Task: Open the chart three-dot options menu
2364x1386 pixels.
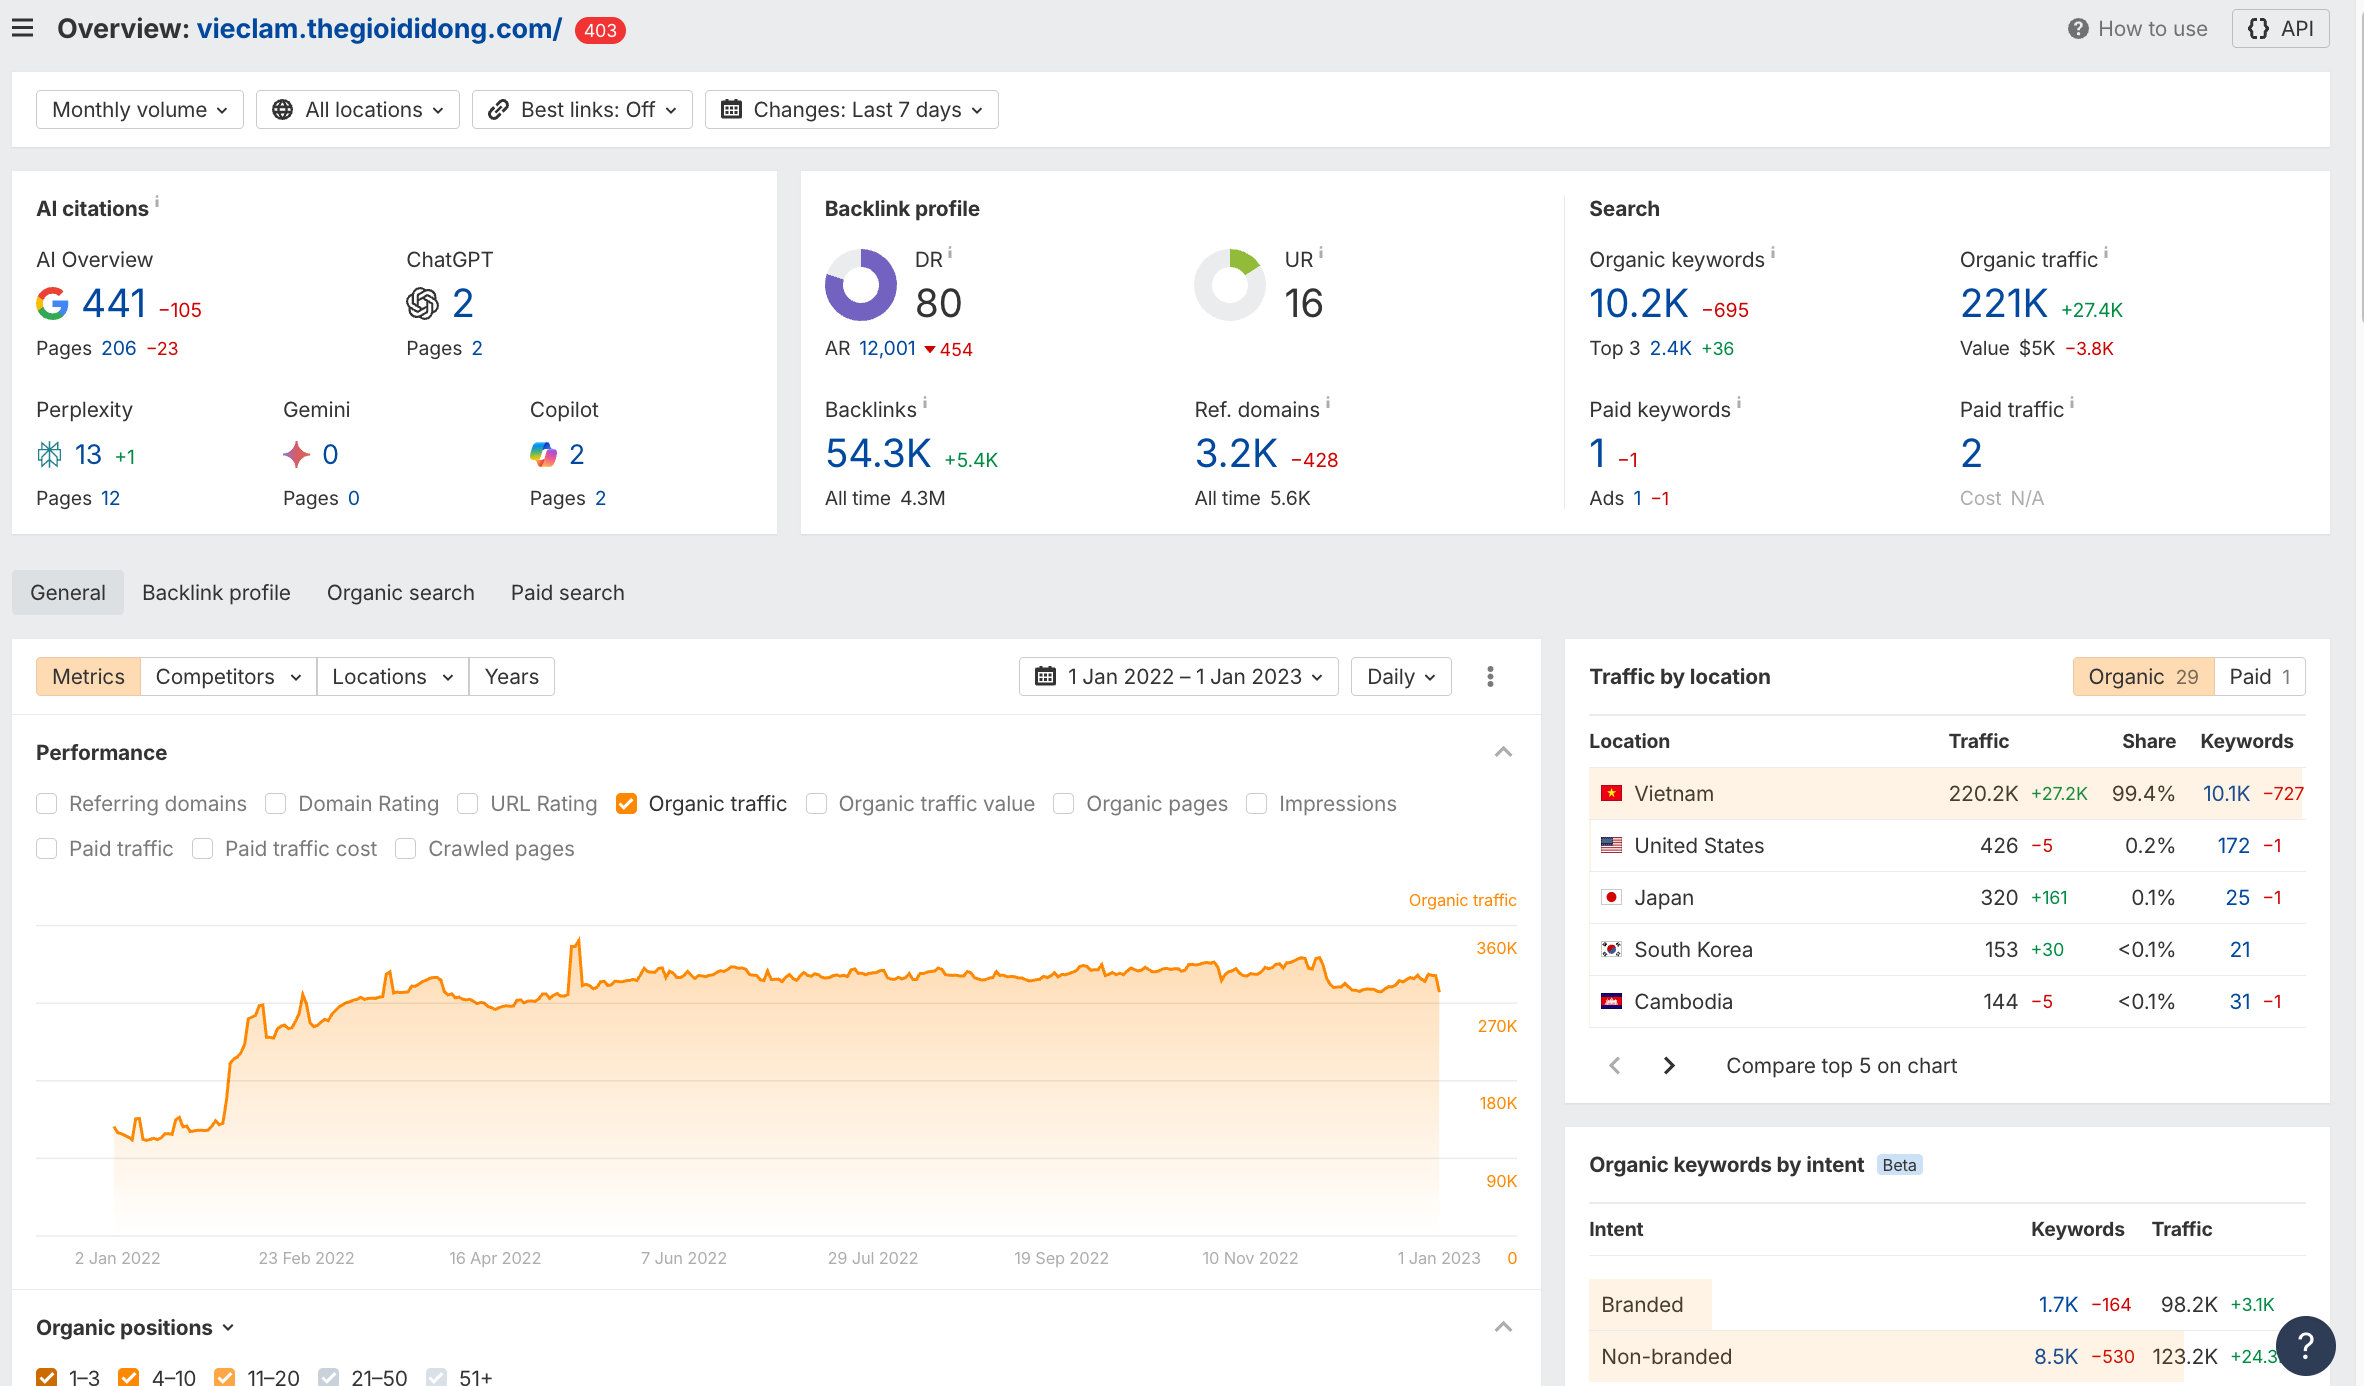Action: [x=1490, y=677]
